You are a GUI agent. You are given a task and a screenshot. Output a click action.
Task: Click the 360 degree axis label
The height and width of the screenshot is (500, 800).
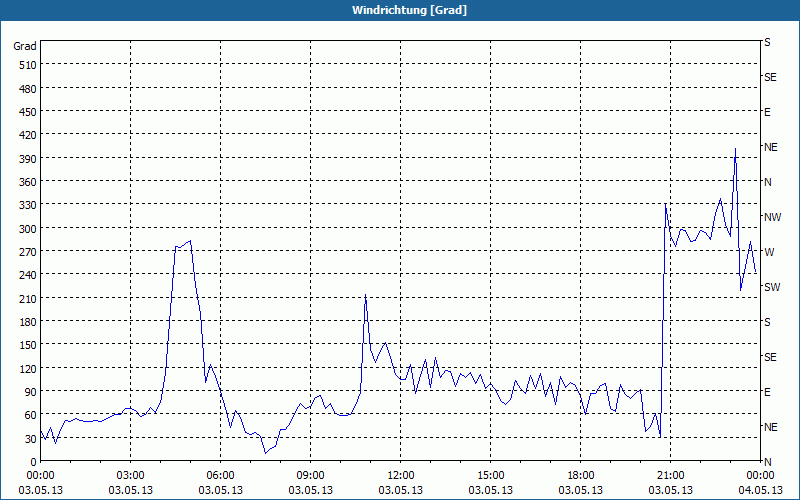[x=28, y=182]
